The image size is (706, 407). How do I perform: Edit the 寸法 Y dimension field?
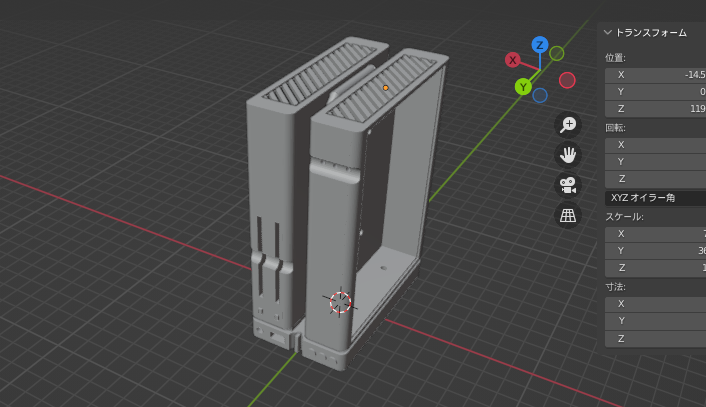656,321
